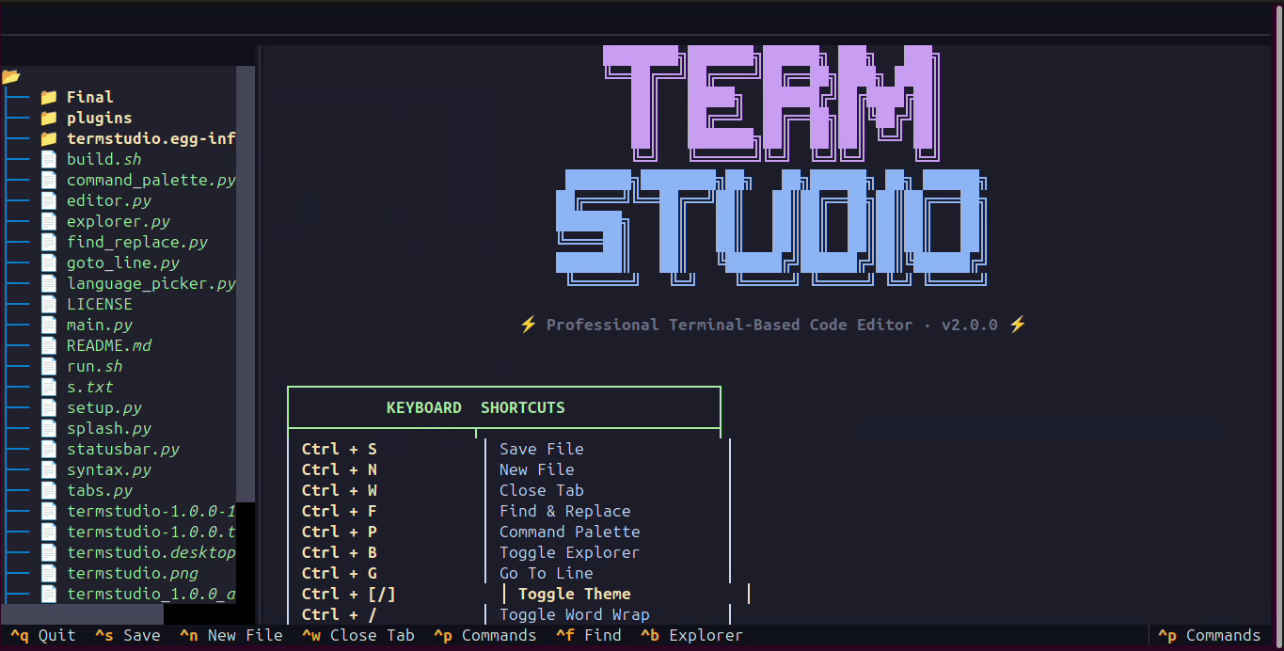Click the file icon beside main.py
Viewport: 1284px width, 651px height.
pos(48,325)
